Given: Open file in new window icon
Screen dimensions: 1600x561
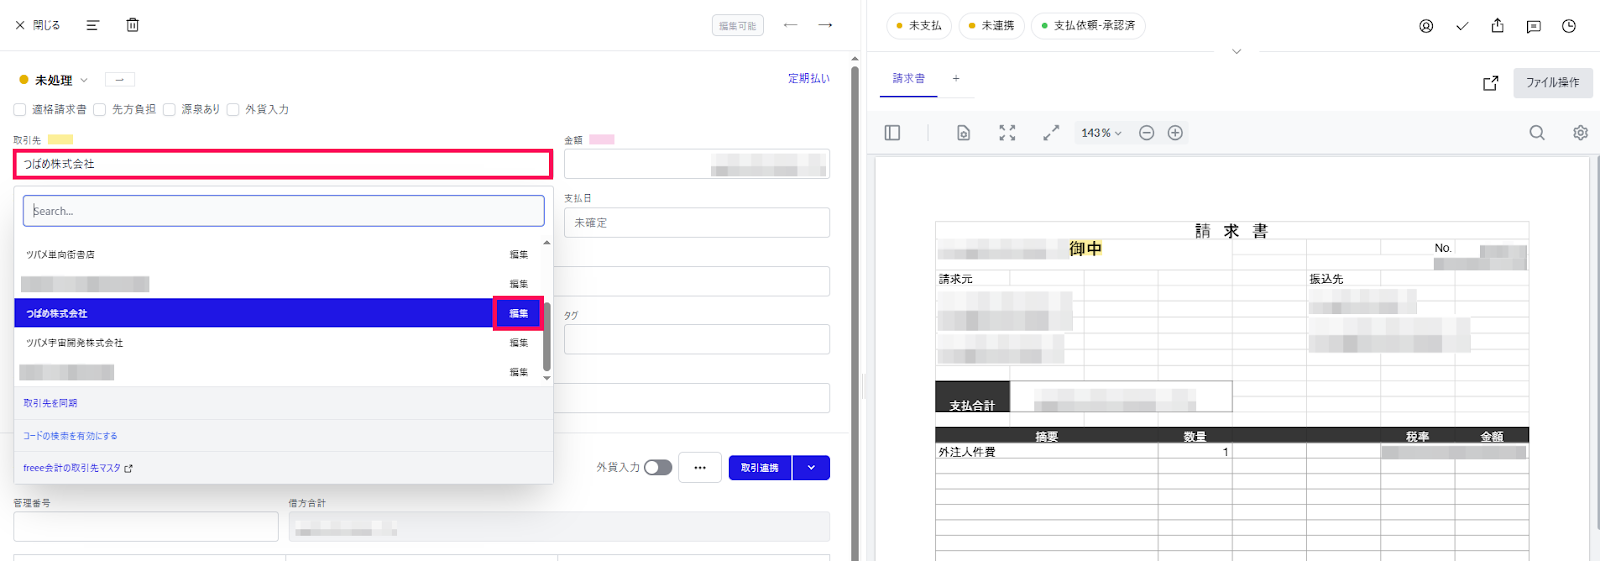Looking at the screenshot, I should tap(1490, 83).
